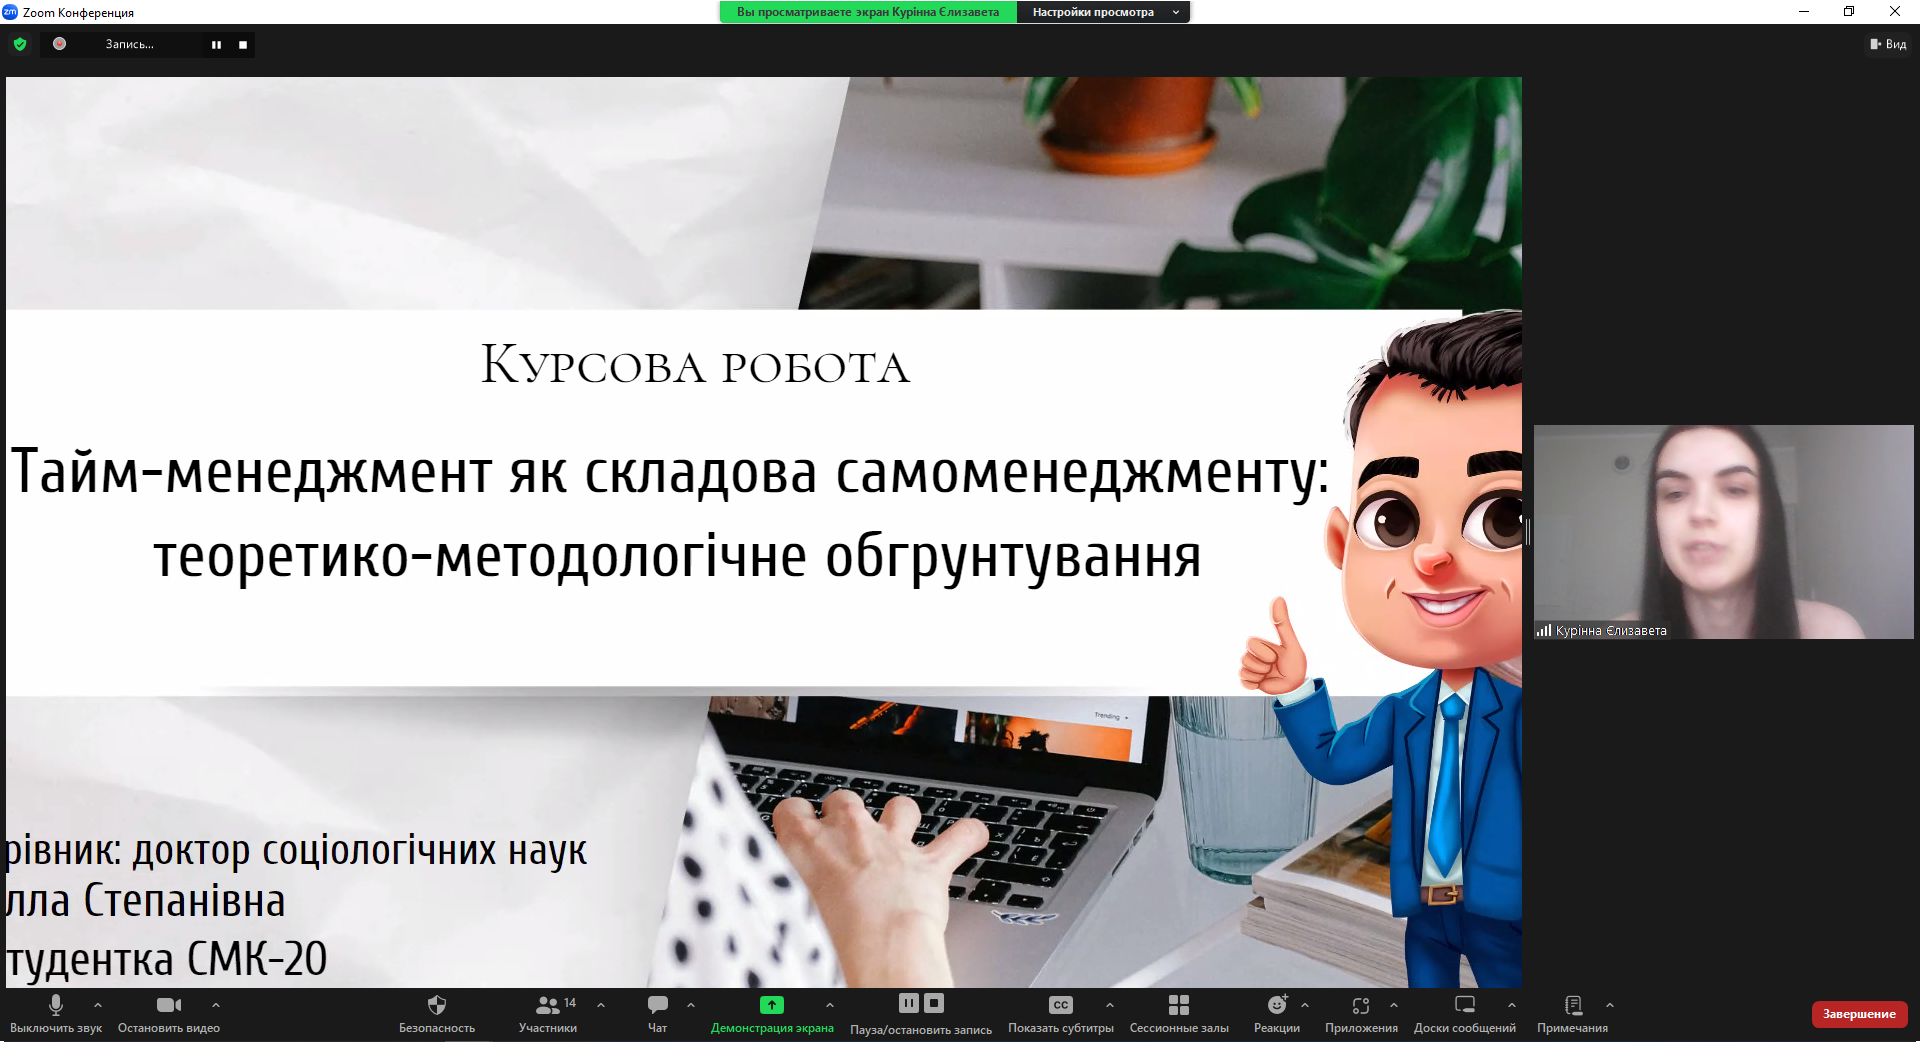Open the View (Вид) menu at top right
The height and width of the screenshot is (1042, 1920).
click(x=1888, y=44)
